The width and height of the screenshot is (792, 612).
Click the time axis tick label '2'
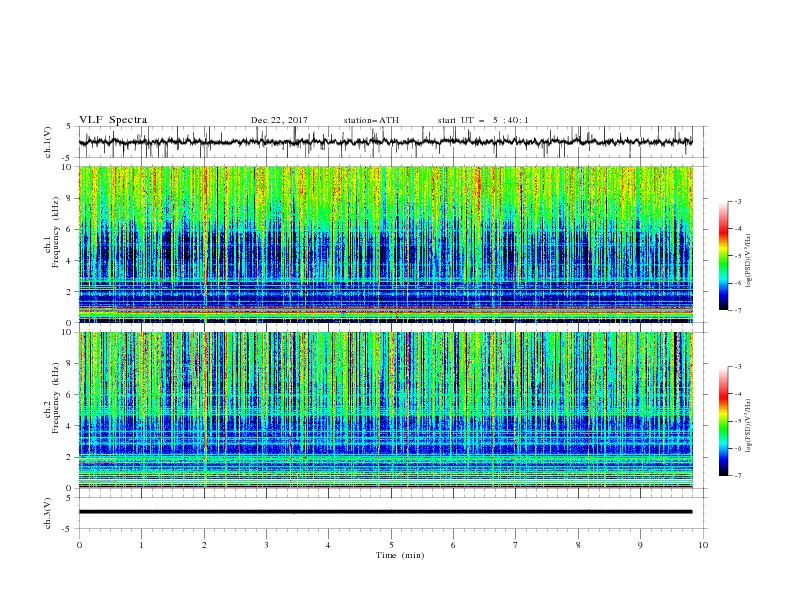(204, 545)
